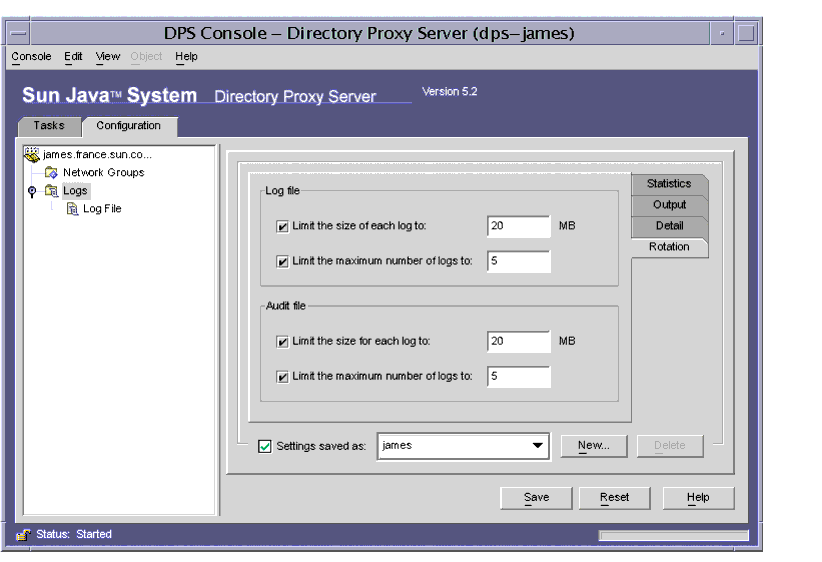Select james.france.sun.co... tree node
822x562 pixels.
pos(98,154)
